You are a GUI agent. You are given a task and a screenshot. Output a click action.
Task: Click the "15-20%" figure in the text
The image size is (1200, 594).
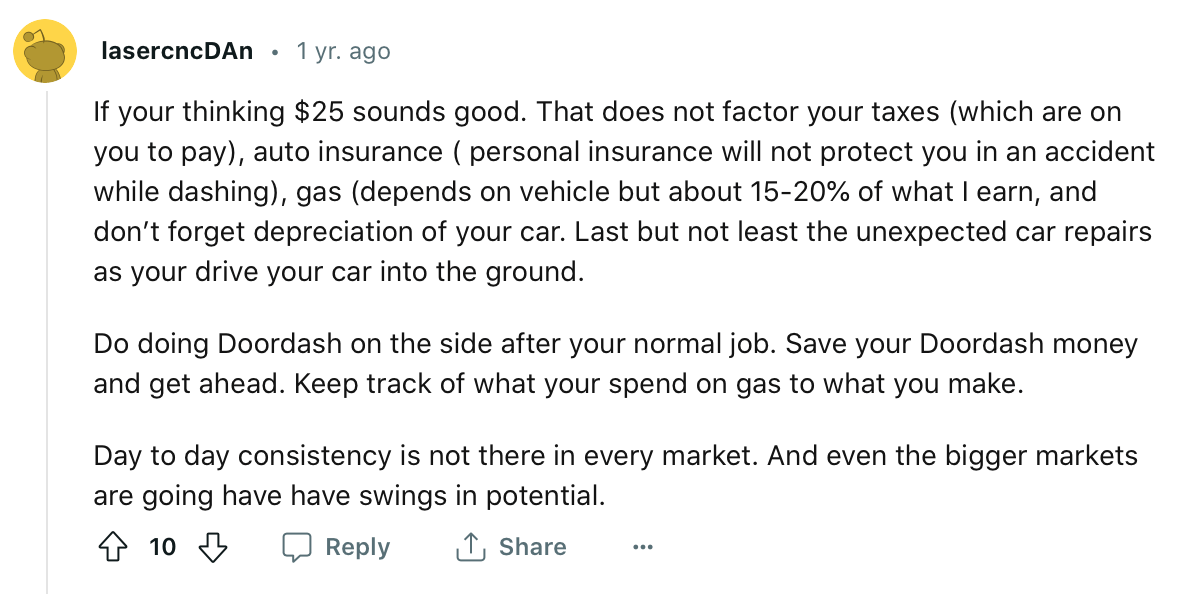(x=796, y=191)
